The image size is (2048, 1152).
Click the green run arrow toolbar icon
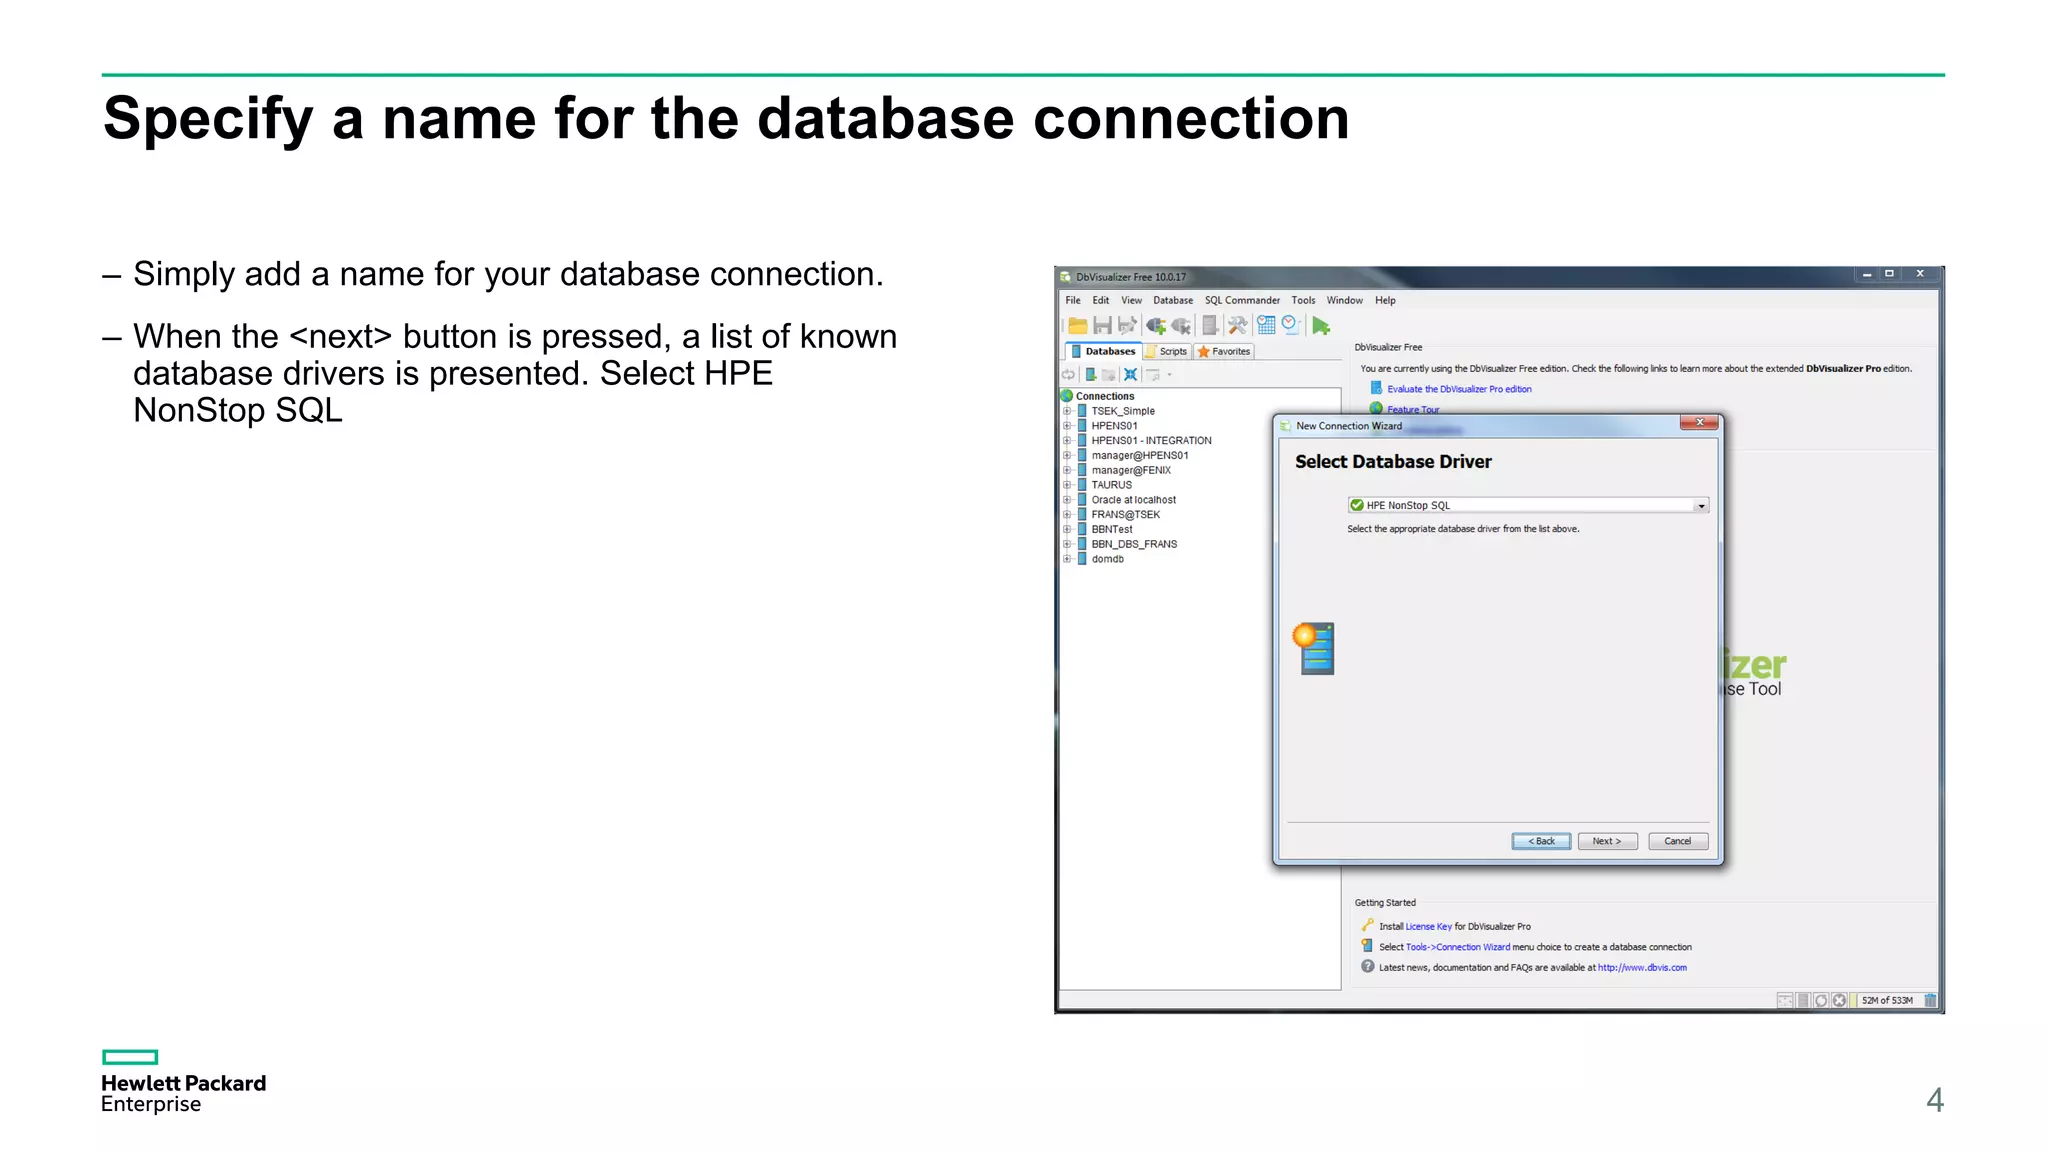[x=1321, y=326]
